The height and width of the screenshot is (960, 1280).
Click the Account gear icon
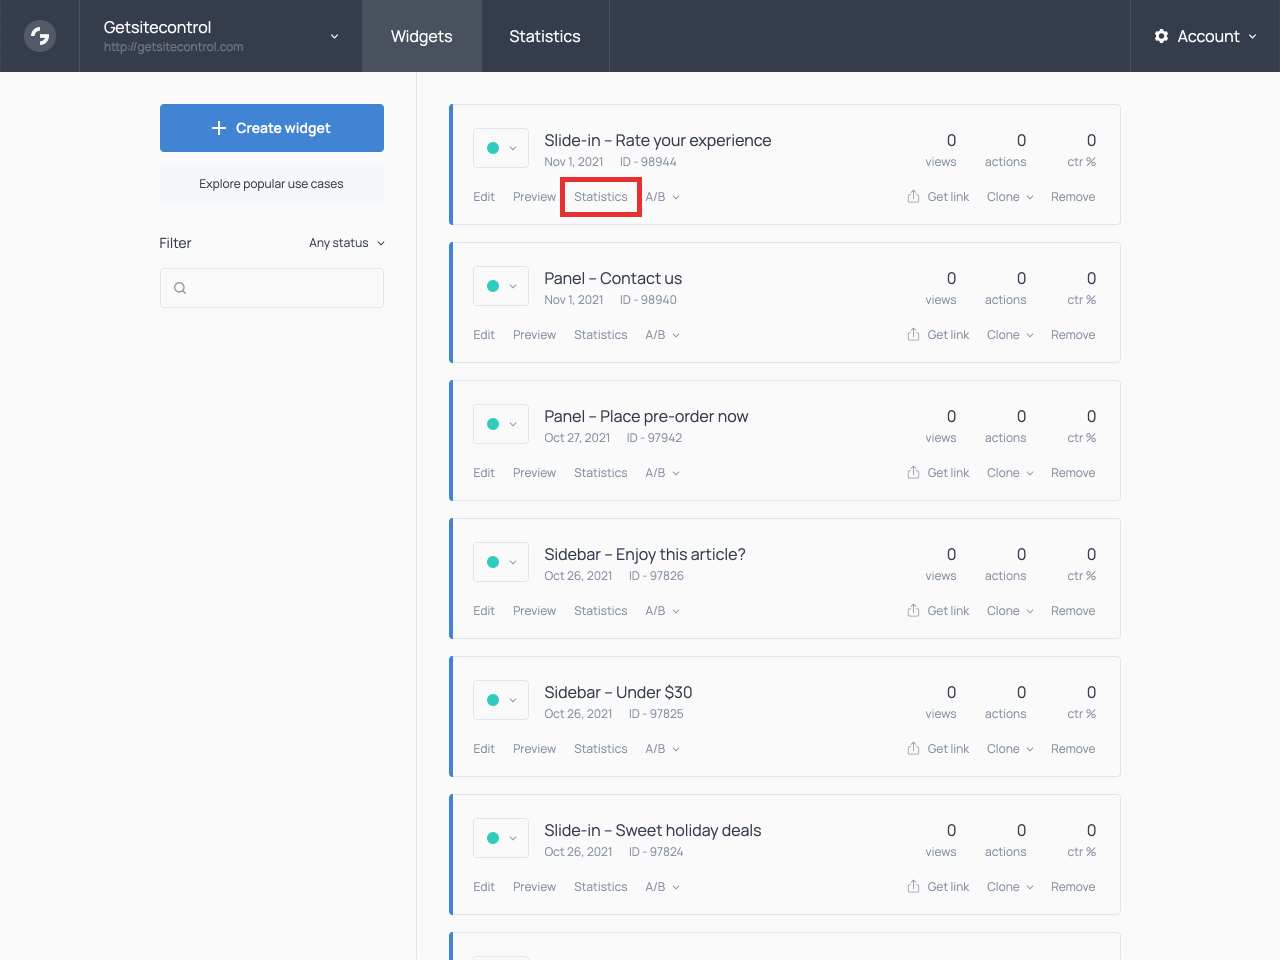pos(1161,36)
